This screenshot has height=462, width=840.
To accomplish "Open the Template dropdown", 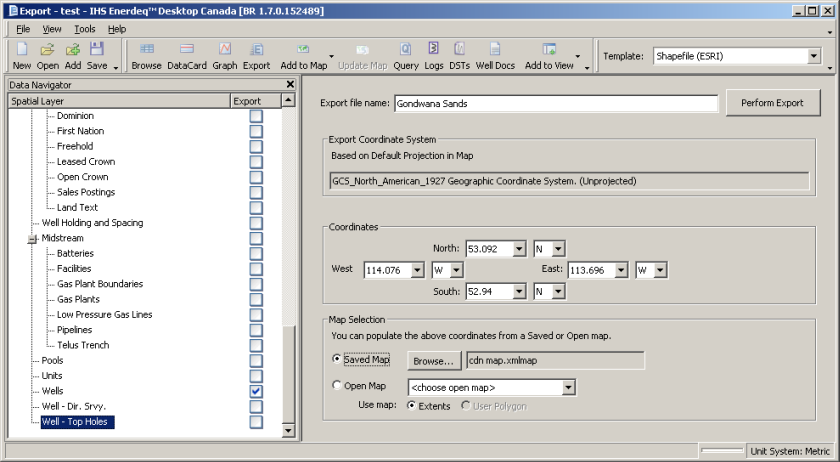I will [813, 56].
